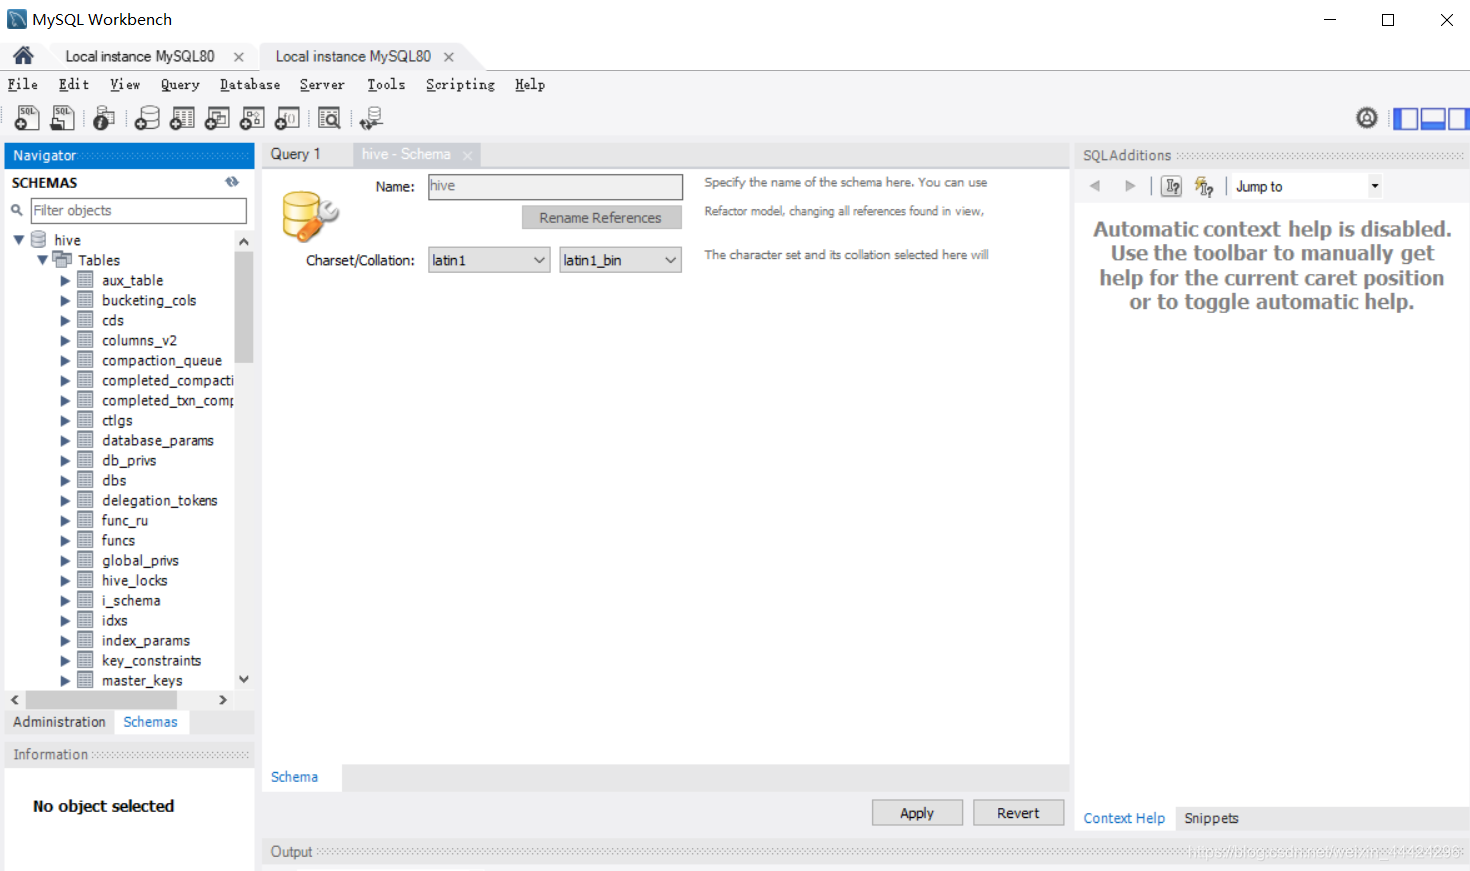This screenshot has height=871, width=1470.
Task: Open the collation latin1_bin dropdown
Action: pyautogui.click(x=620, y=260)
